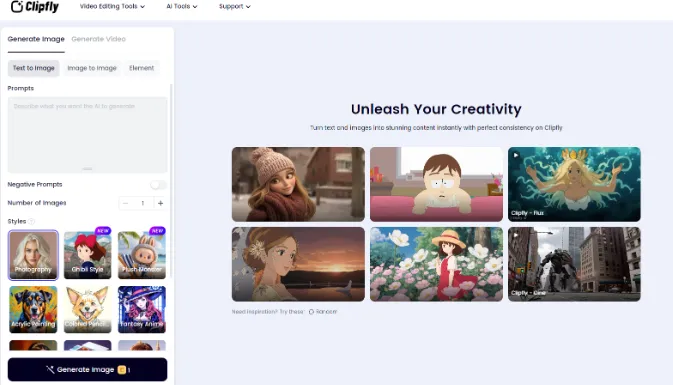Choose the Plush Monster style

pyautogui.click(x=142, y=255)
